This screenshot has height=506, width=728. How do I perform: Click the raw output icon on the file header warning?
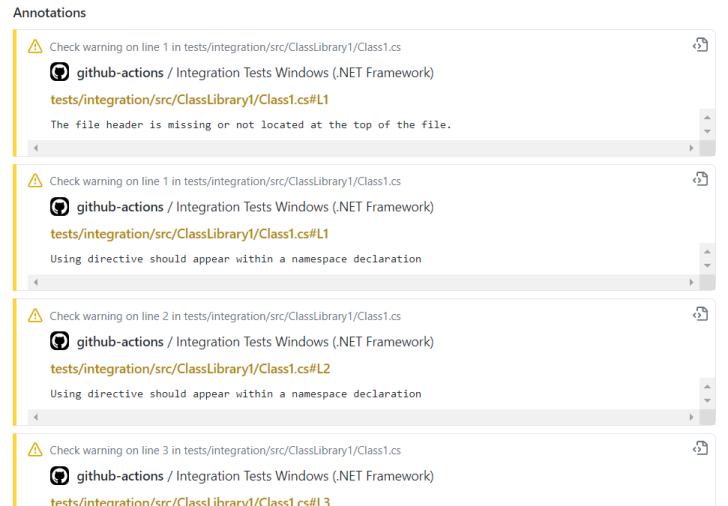[700, 45]
